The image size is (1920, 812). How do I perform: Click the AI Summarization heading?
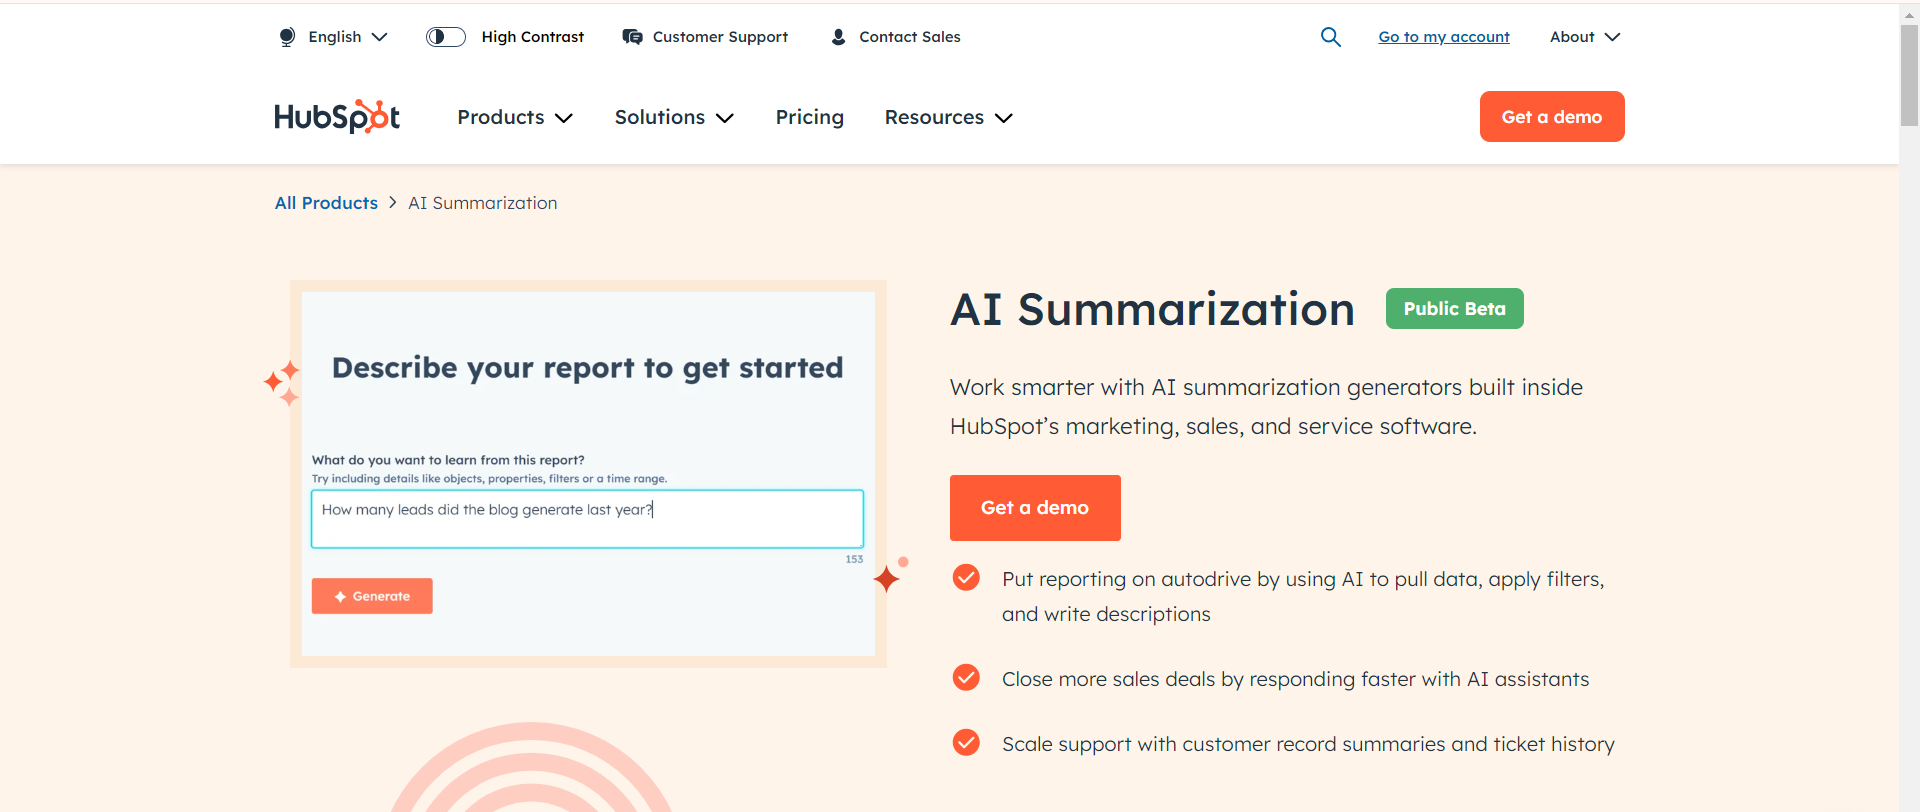coord(1153,309)
